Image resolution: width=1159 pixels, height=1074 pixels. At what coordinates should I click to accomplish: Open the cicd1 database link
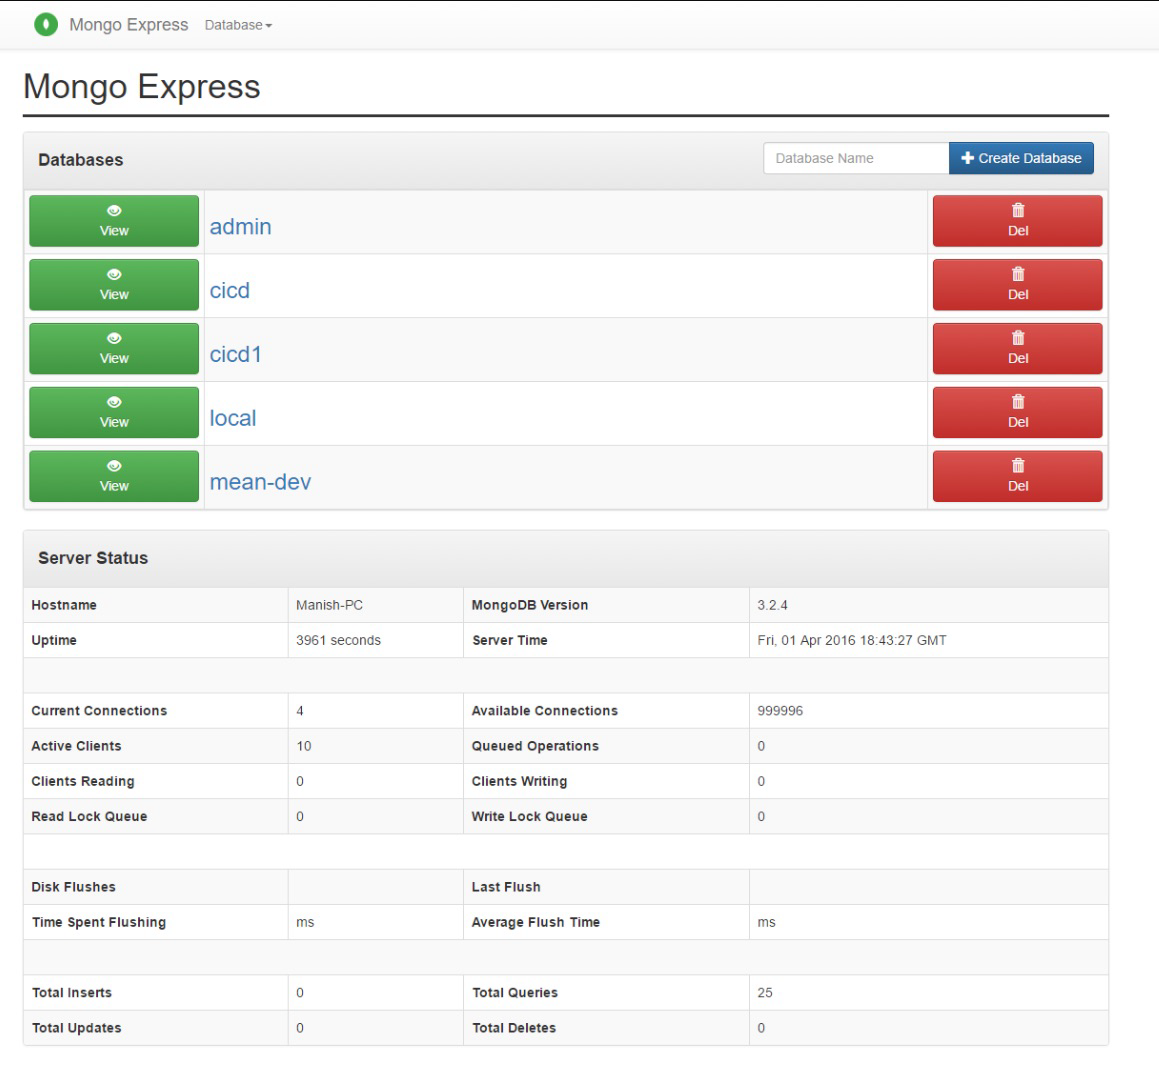tap(235, 354)
